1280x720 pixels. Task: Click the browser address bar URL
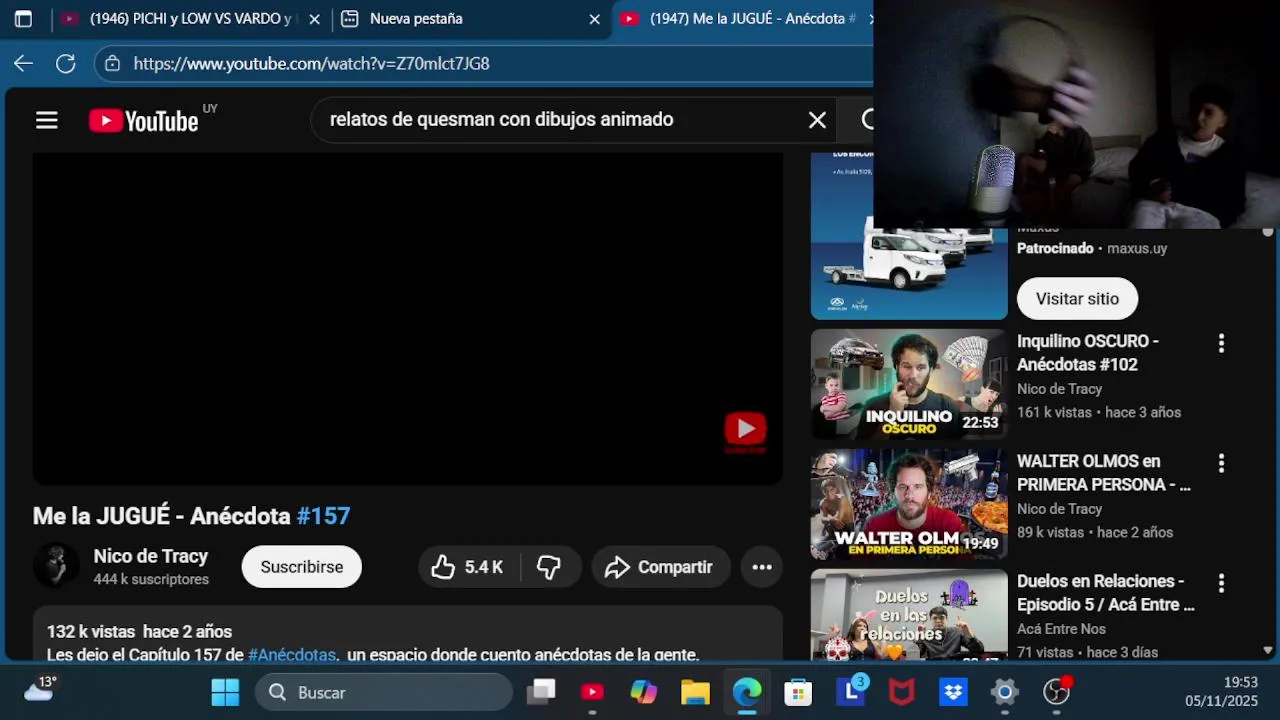coord(311,63)
